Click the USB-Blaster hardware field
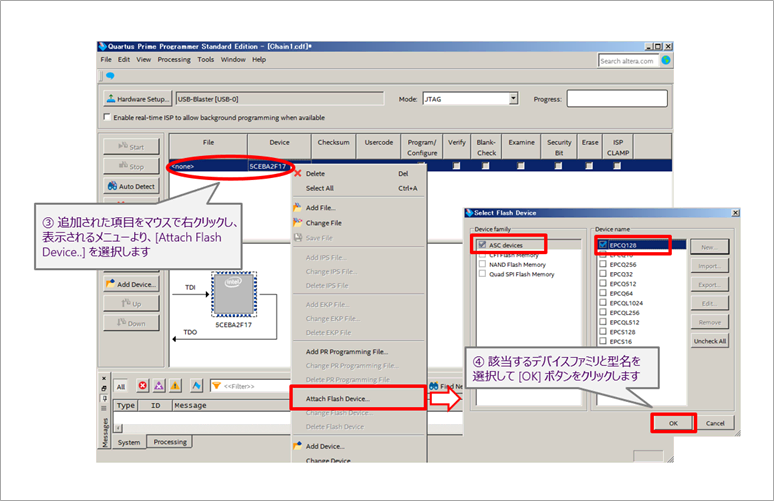The height and width of the screenshot is (501, 774). pos(280,99)
